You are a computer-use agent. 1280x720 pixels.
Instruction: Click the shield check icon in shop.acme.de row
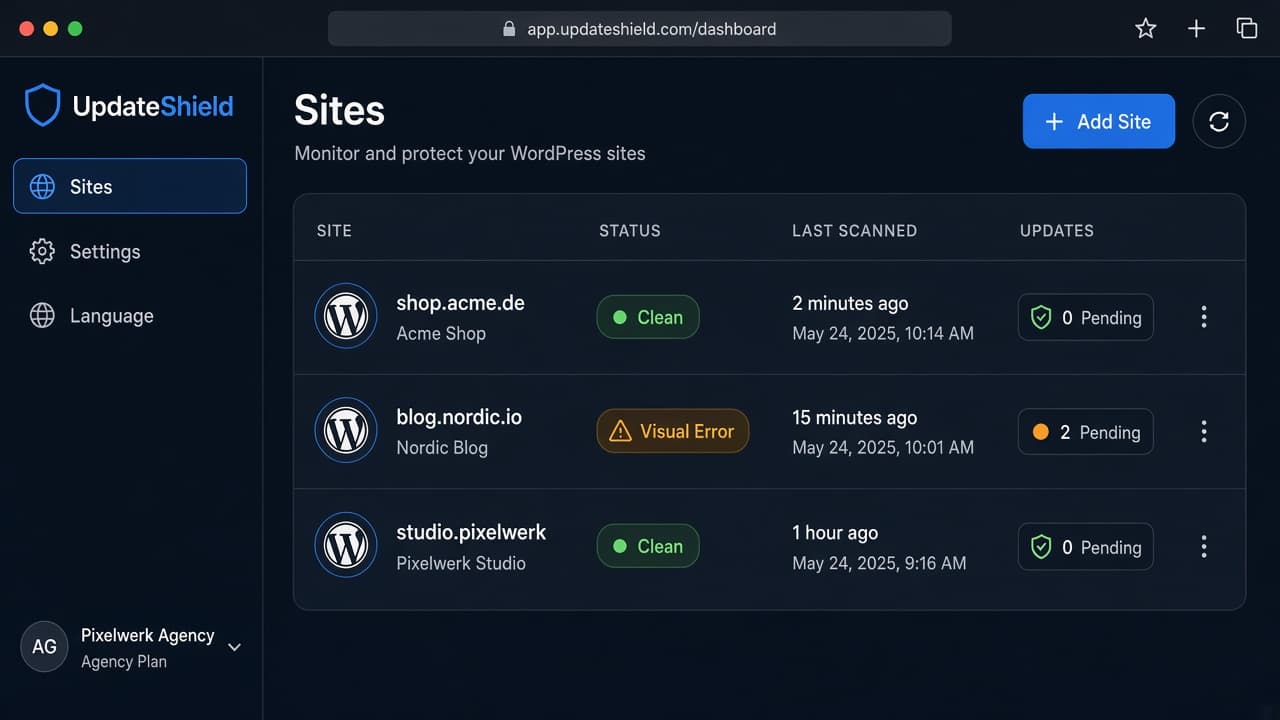1041,318
